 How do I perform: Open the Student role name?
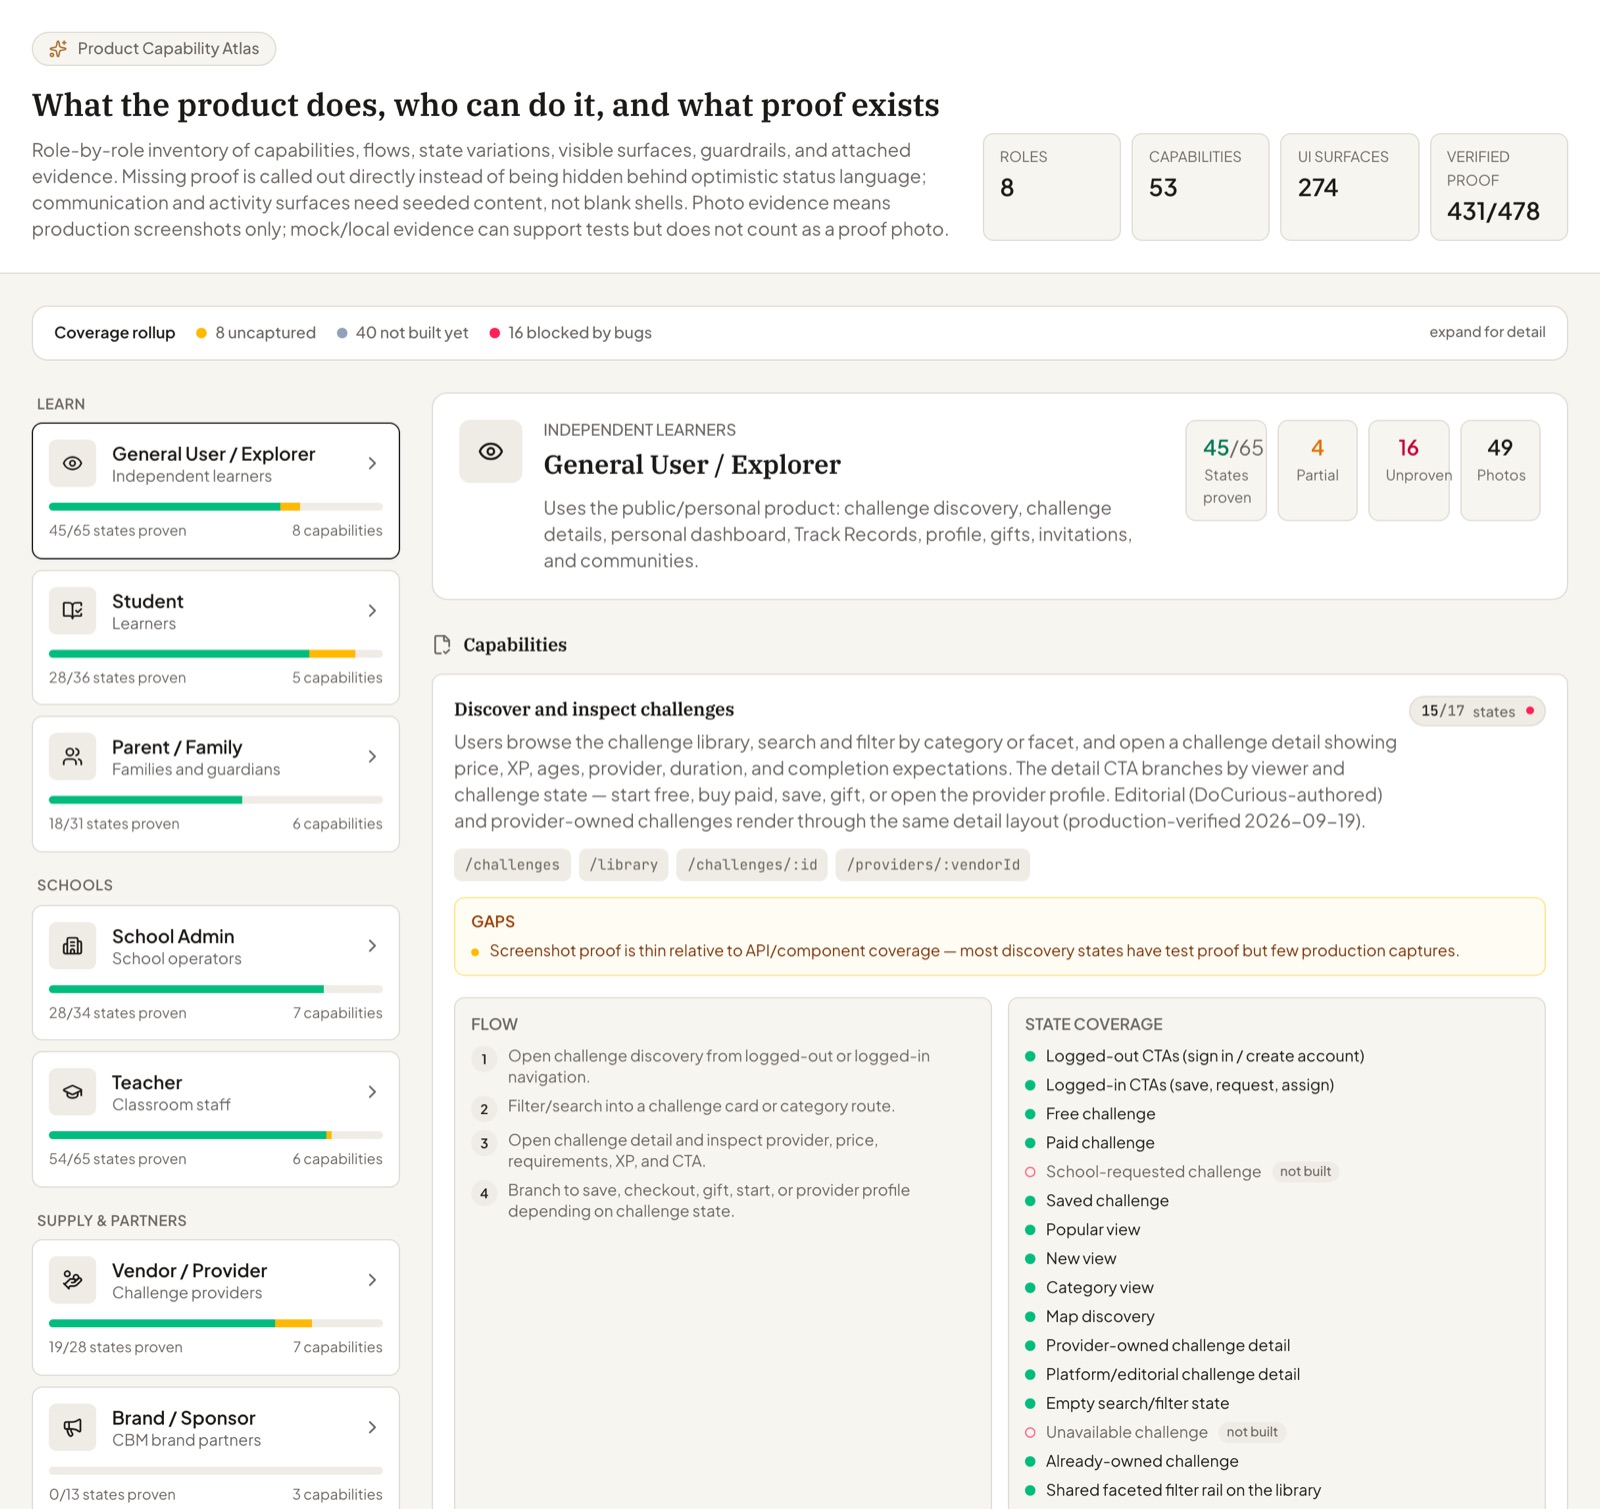tap(148, 601)
